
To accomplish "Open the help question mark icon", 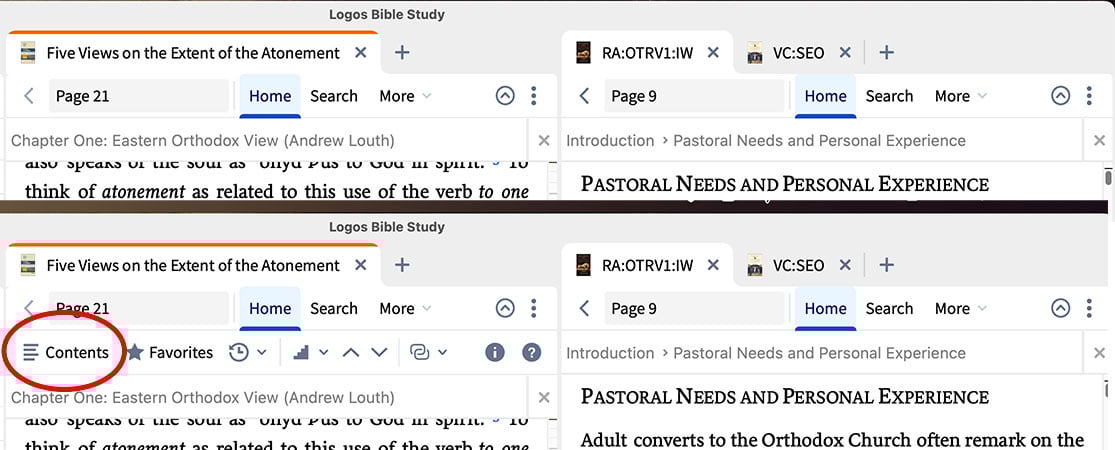I will 532,353.
